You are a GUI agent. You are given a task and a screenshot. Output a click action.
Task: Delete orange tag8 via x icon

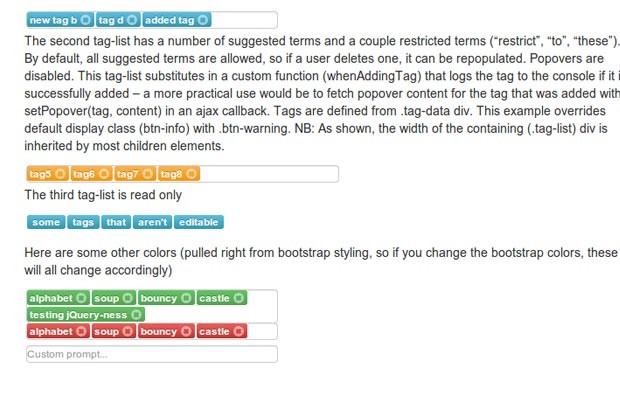coord(191,174)
